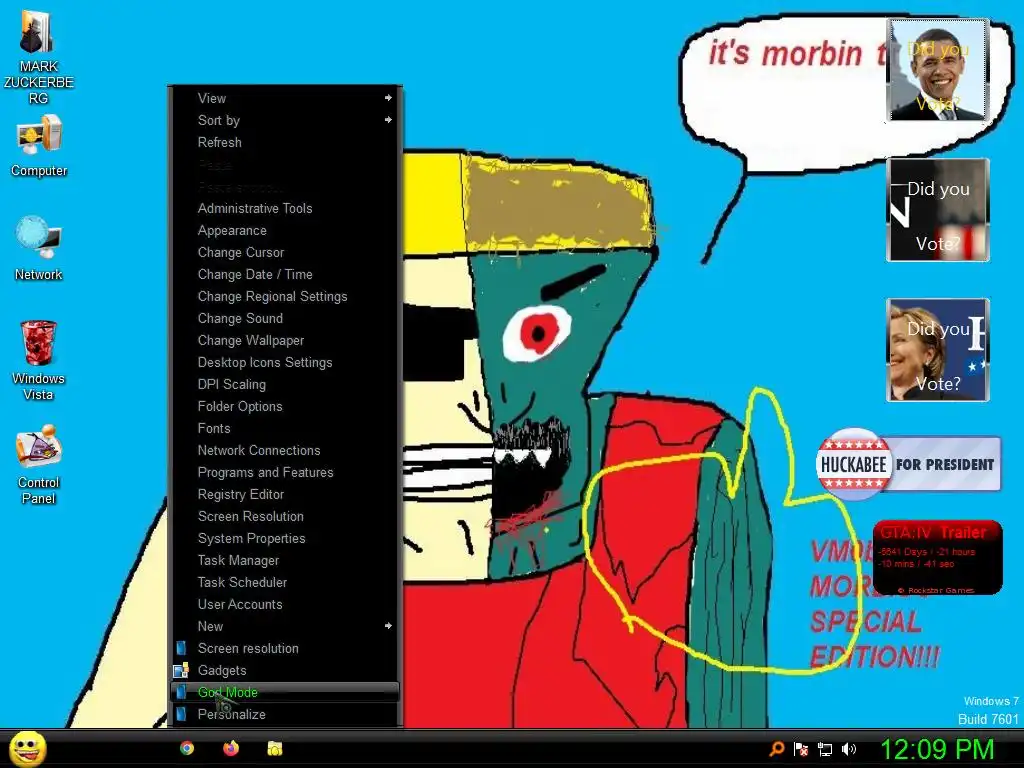Click the GTA:IV Trailer countdown gadget
This screenshot has height=768, width=1024.
tap(937, 558)
